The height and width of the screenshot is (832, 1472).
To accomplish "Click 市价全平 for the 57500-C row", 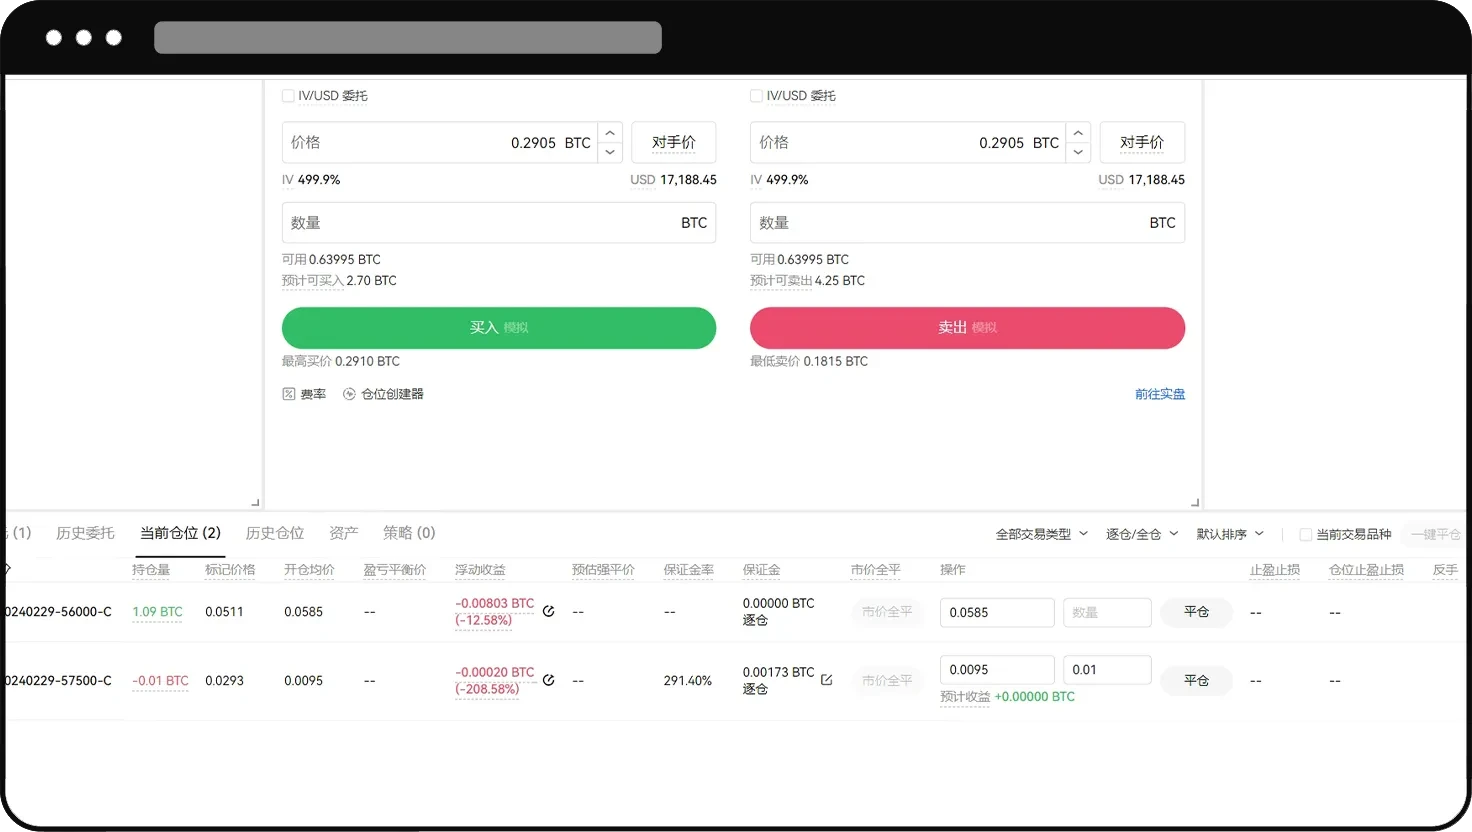I will coord(887,681).
